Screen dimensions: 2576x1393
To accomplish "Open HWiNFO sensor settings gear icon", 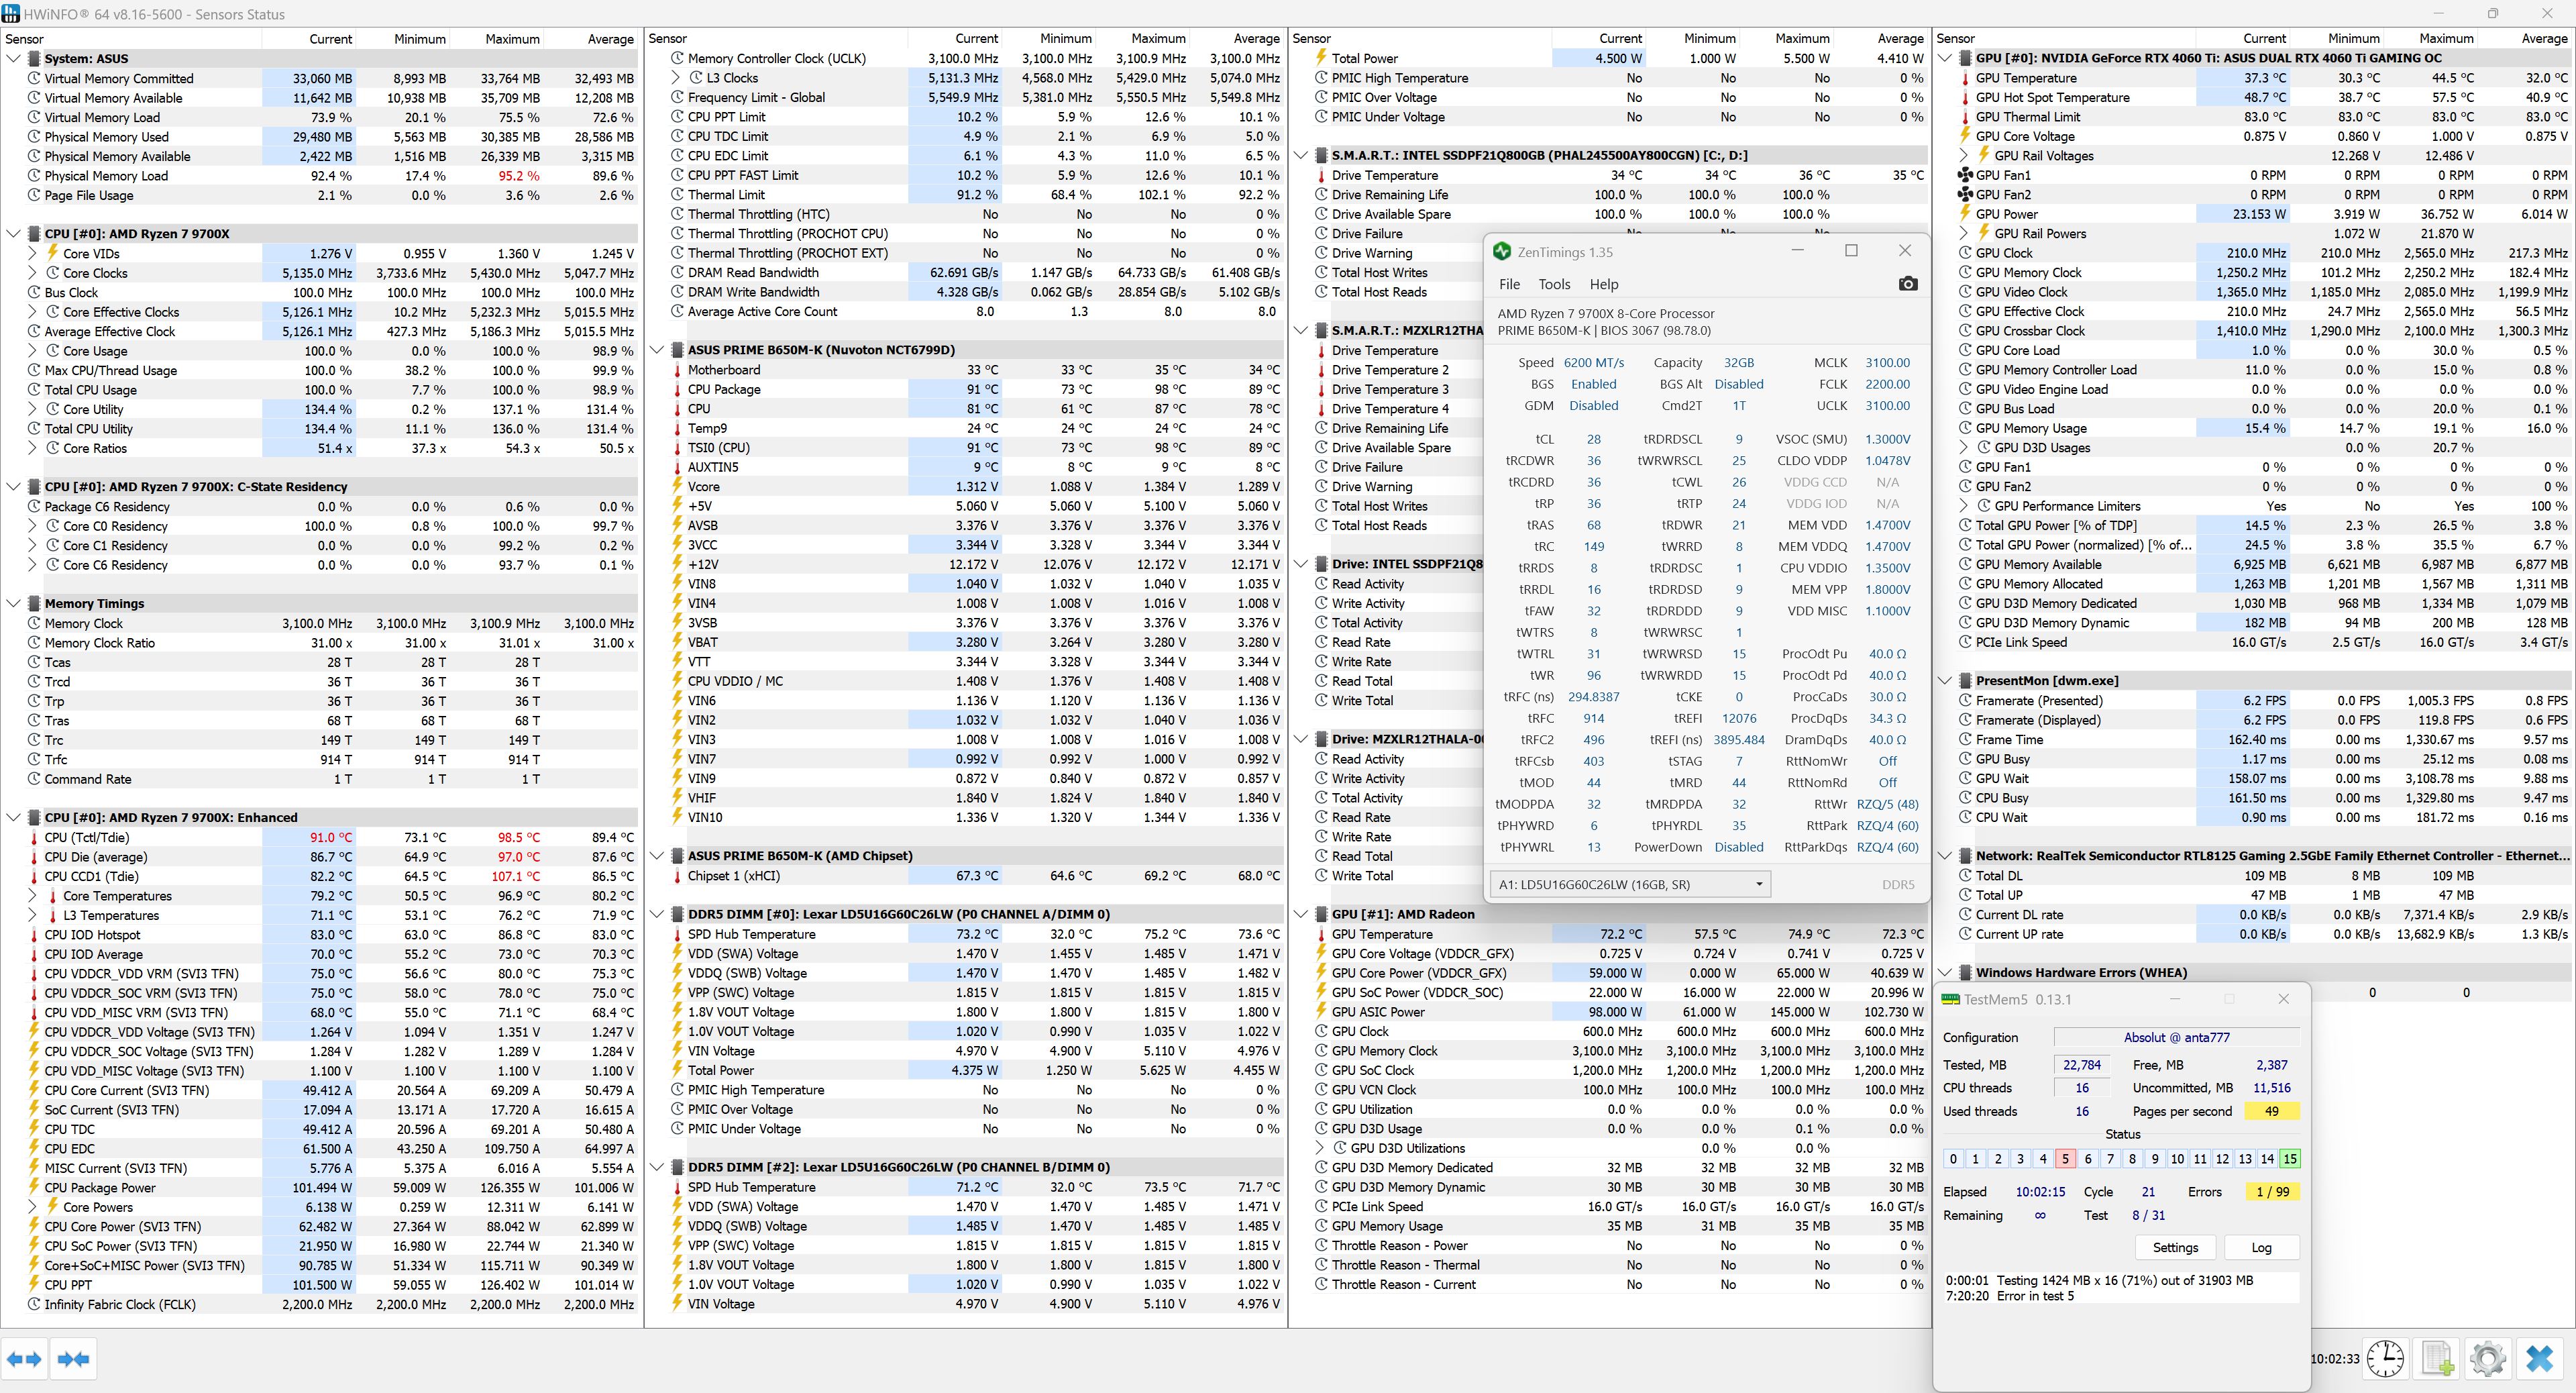I will tap(2488, 1359).
